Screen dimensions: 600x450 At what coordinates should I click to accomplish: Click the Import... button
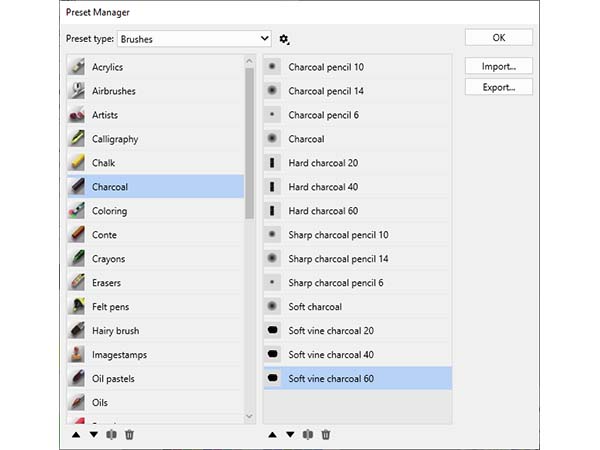(x=499, y=66)
